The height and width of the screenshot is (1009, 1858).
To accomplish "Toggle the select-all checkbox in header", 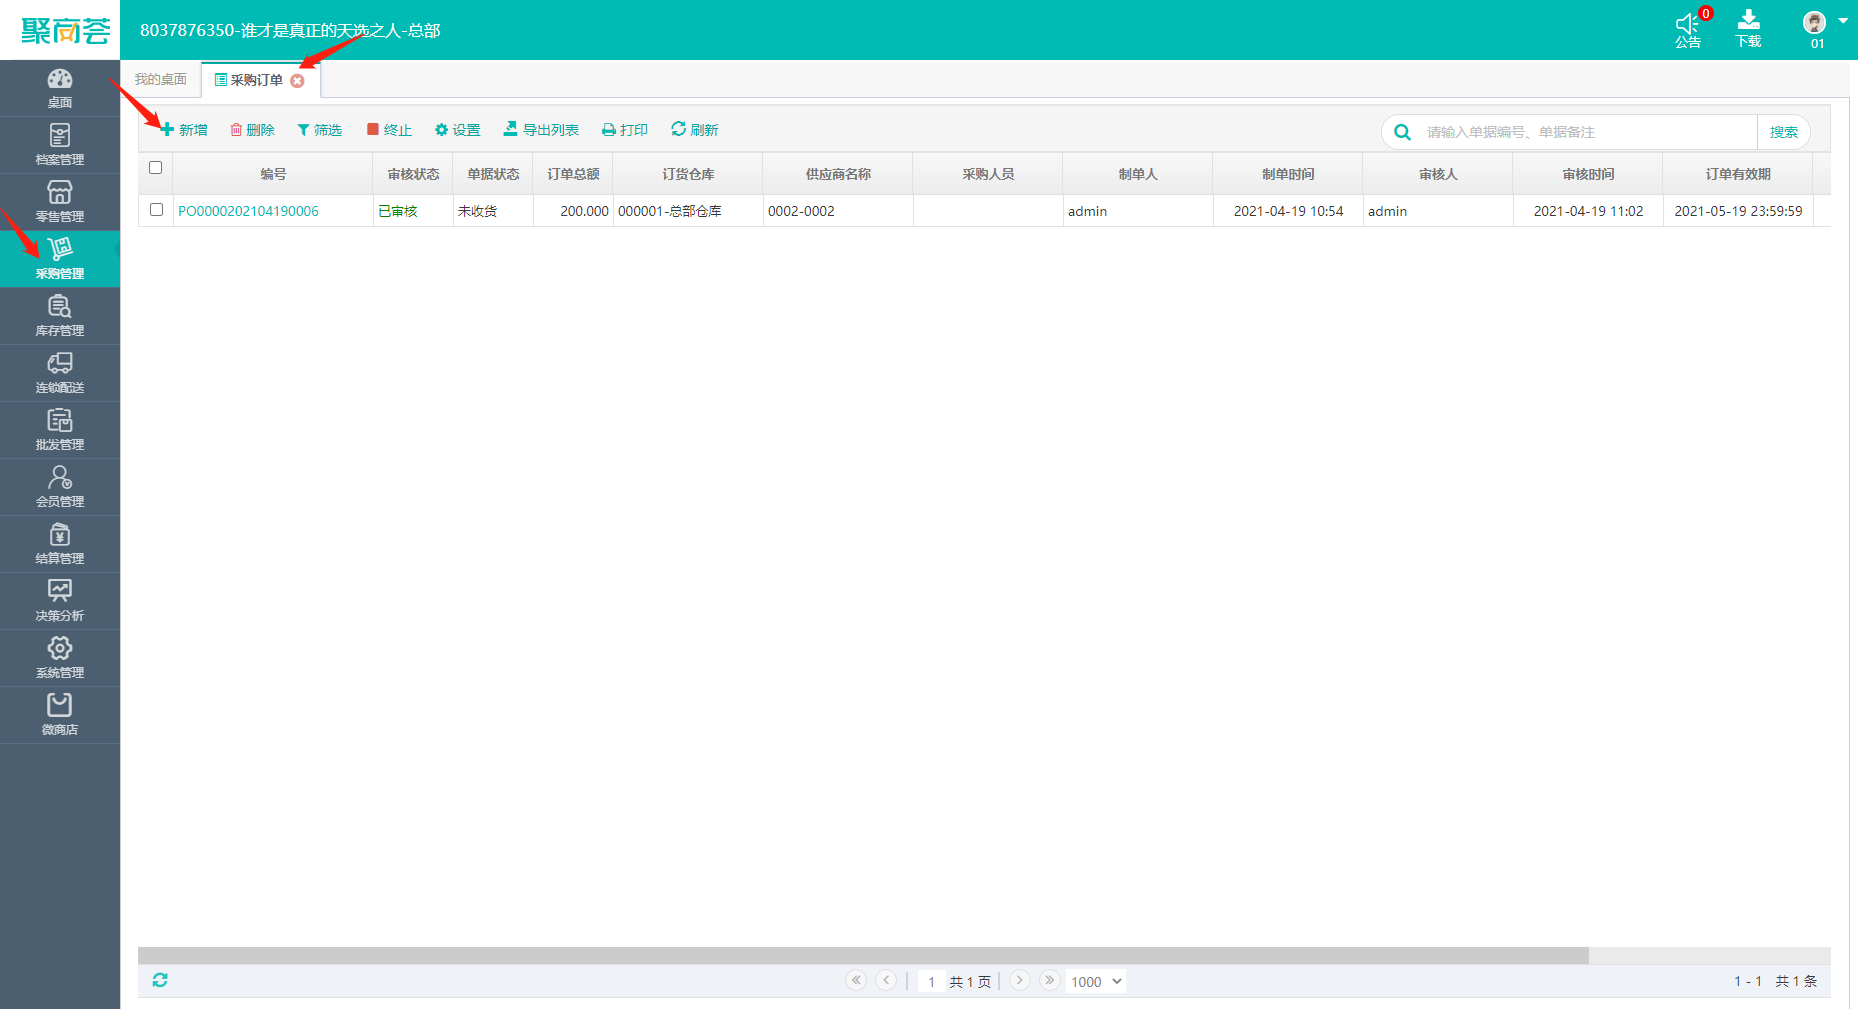I will point(155,168).
